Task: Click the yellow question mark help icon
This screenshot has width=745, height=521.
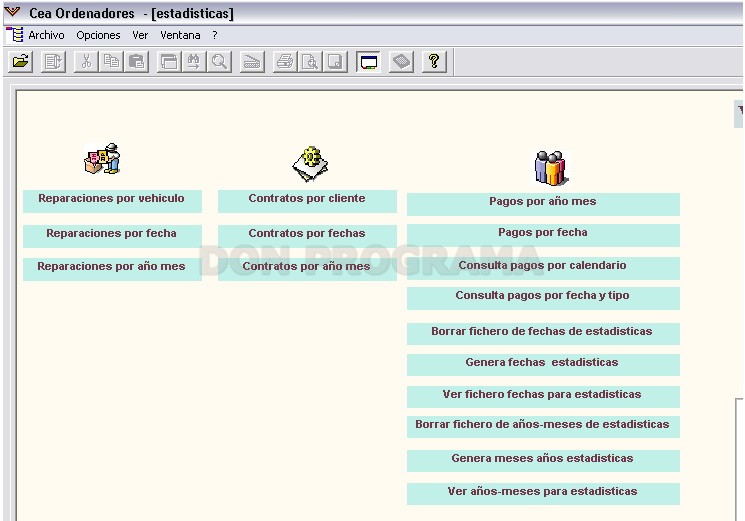Action: coord(434,62)
